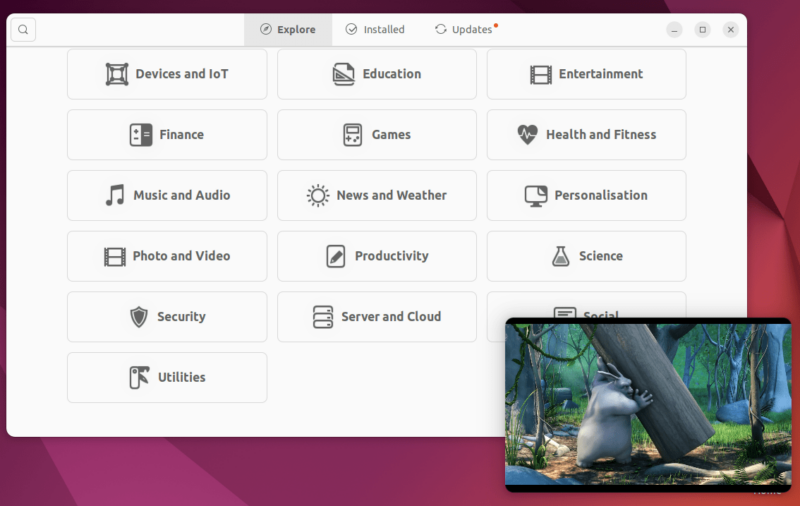Open the Personalisation category

pyautogui.click(x=586, y=196)
